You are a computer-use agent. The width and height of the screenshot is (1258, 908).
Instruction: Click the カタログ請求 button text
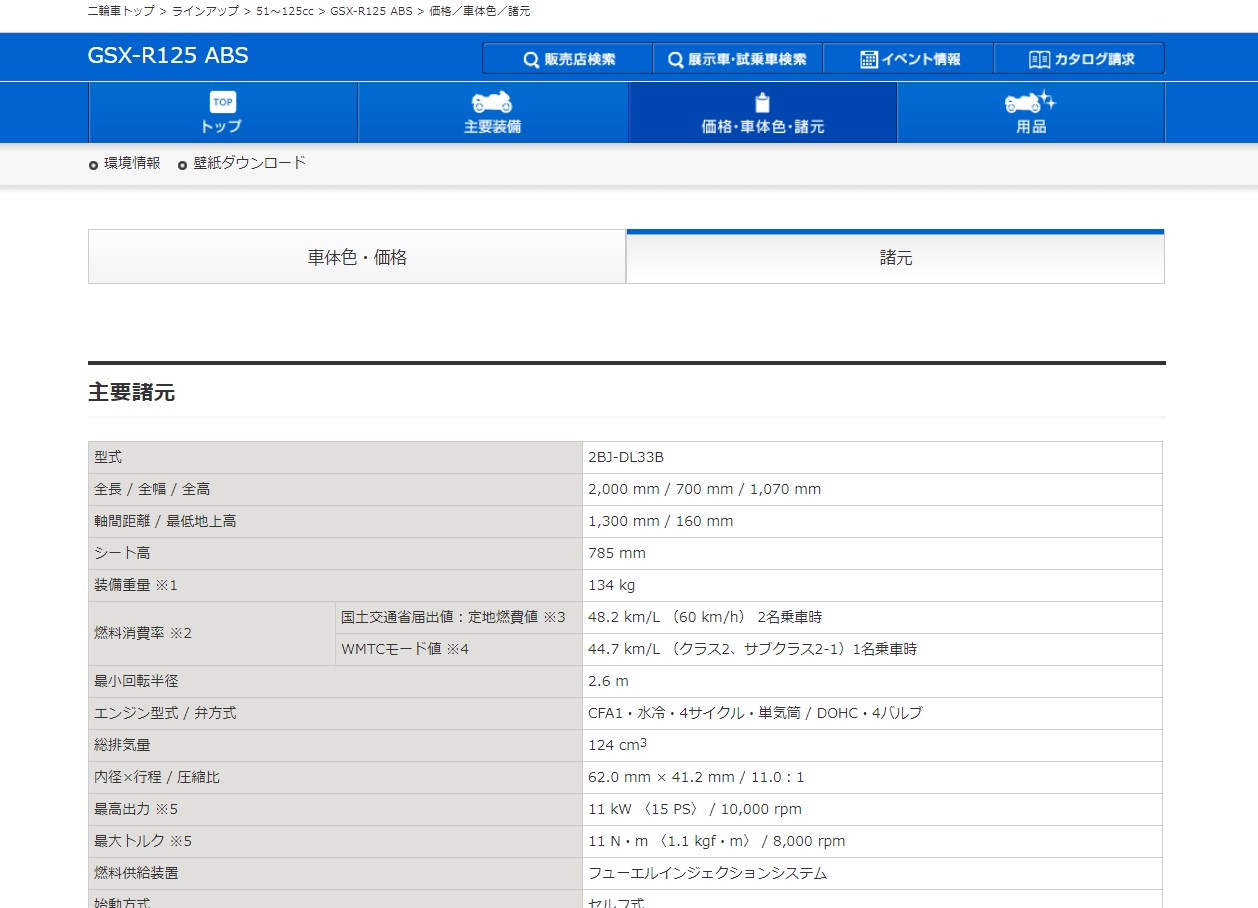(1094, 59)
